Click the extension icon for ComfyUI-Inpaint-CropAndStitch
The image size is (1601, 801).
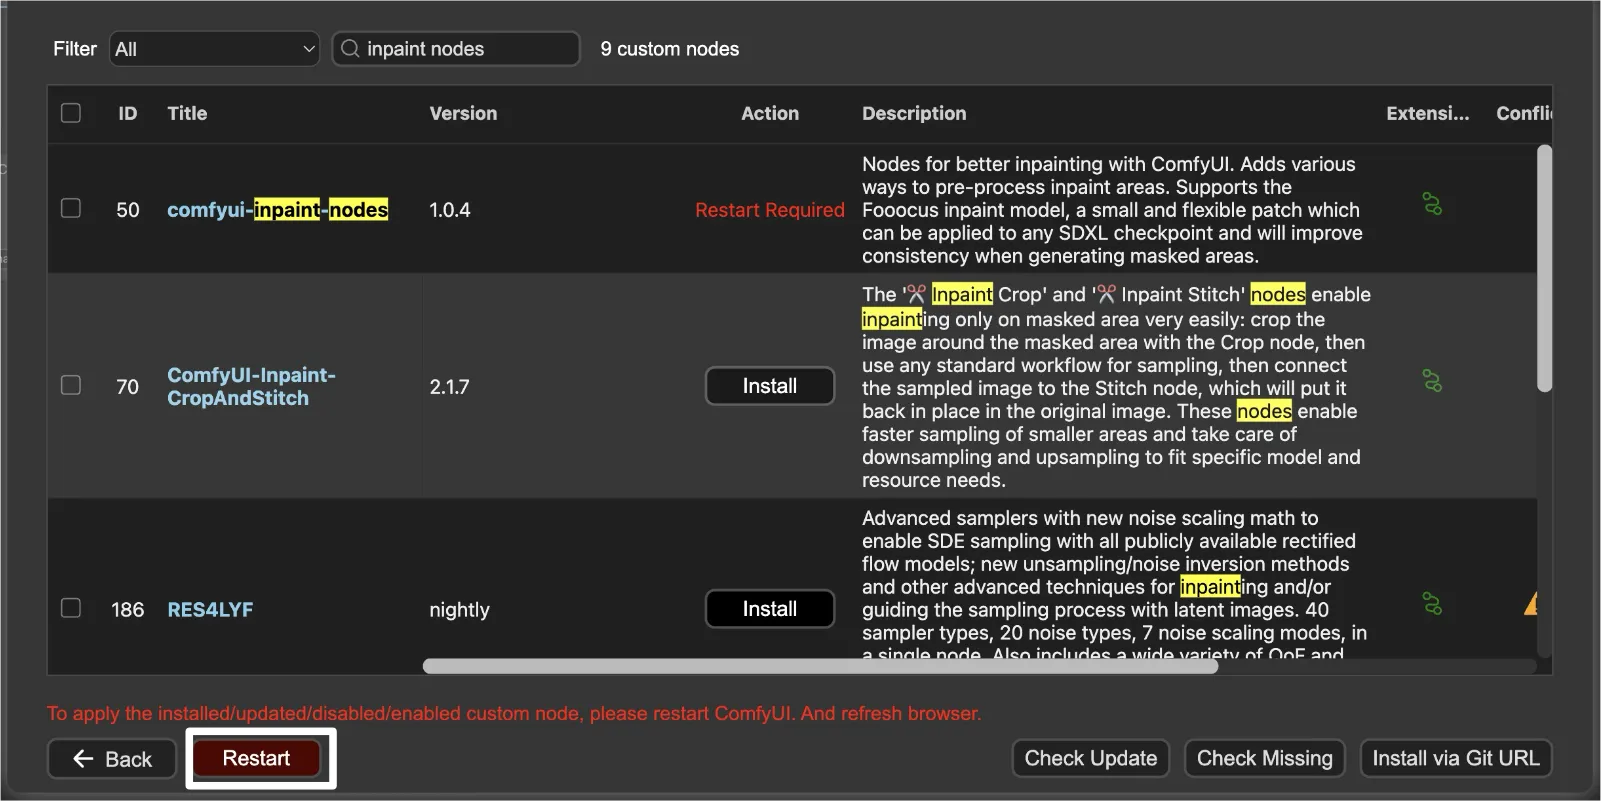1432,382
